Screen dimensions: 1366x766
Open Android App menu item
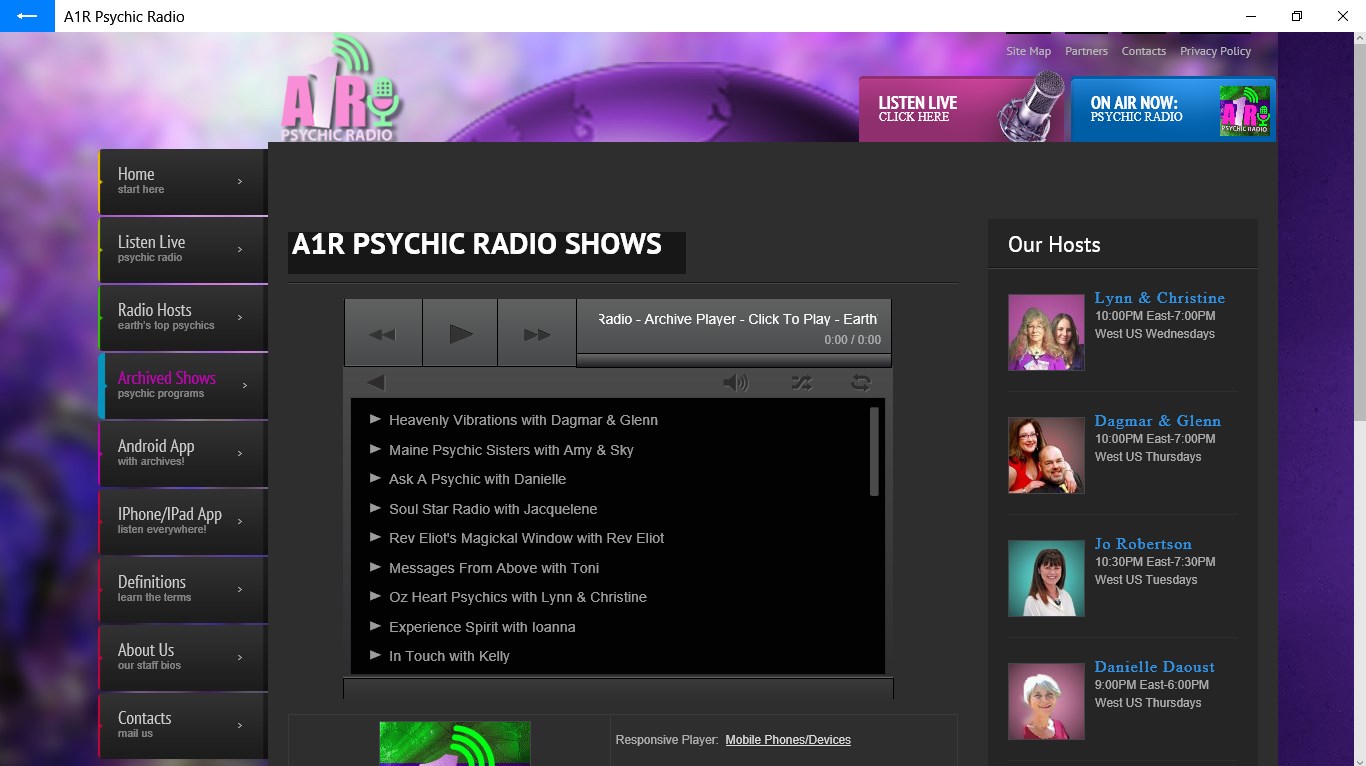183,453
